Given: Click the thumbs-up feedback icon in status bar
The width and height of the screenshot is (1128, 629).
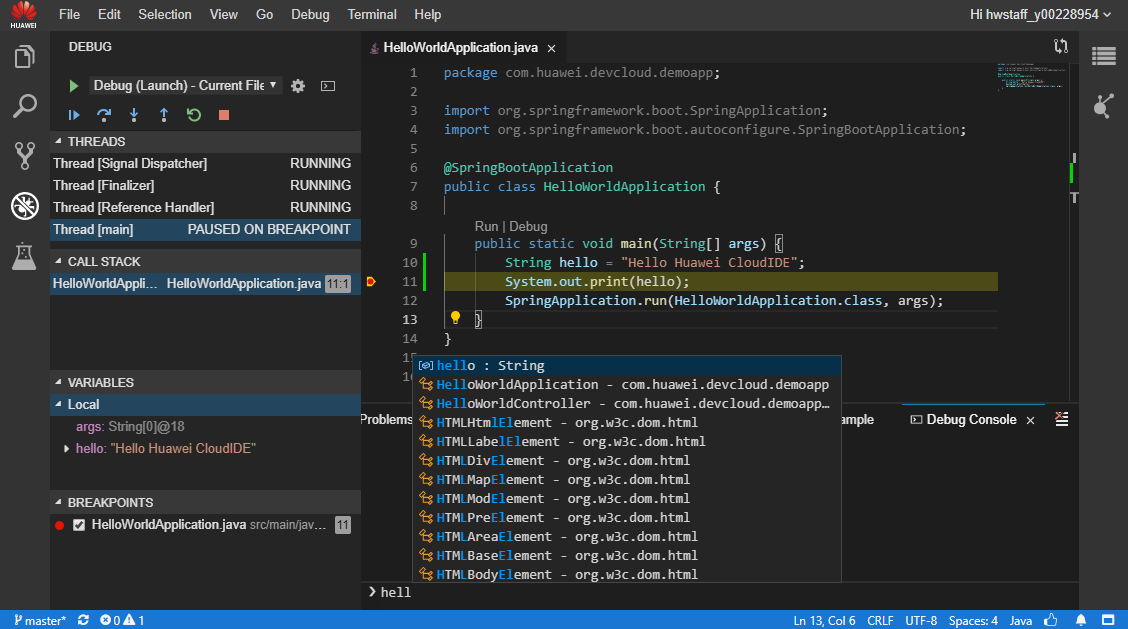Looking at the screenshot, I should (1051, 620).
